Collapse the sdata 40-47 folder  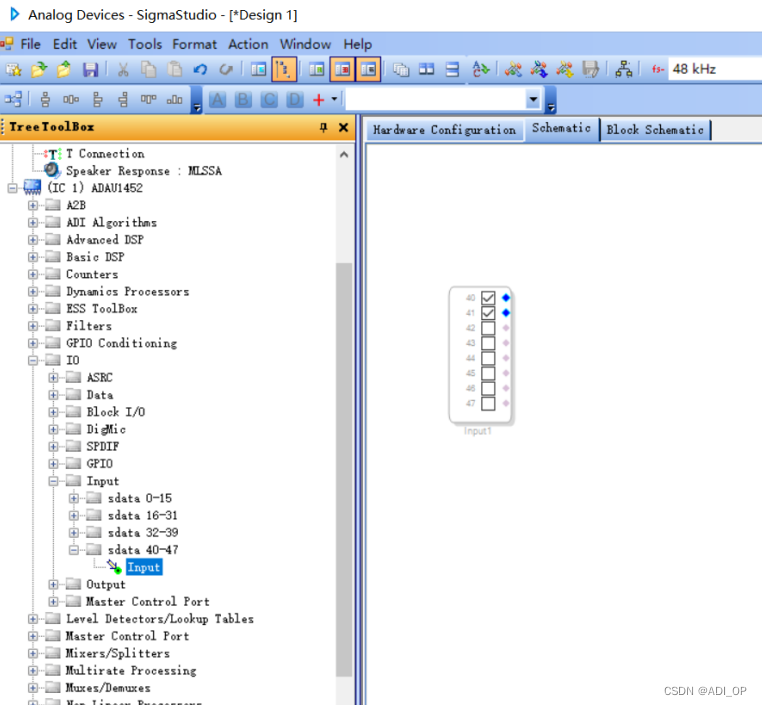(74, 550)
